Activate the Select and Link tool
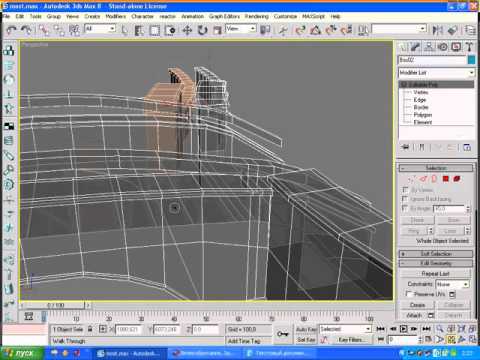 tap(44, 30)
